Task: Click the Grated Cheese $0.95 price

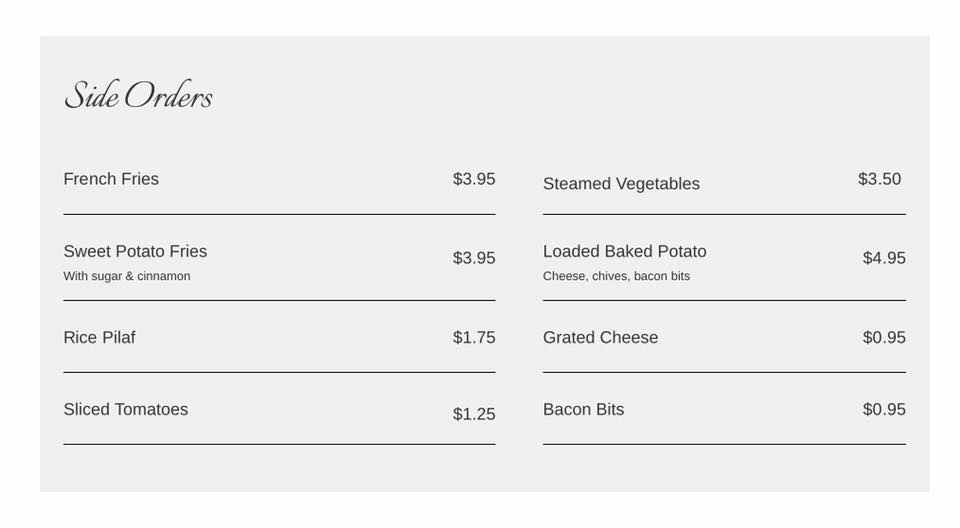Action: [x=884, y=338]
